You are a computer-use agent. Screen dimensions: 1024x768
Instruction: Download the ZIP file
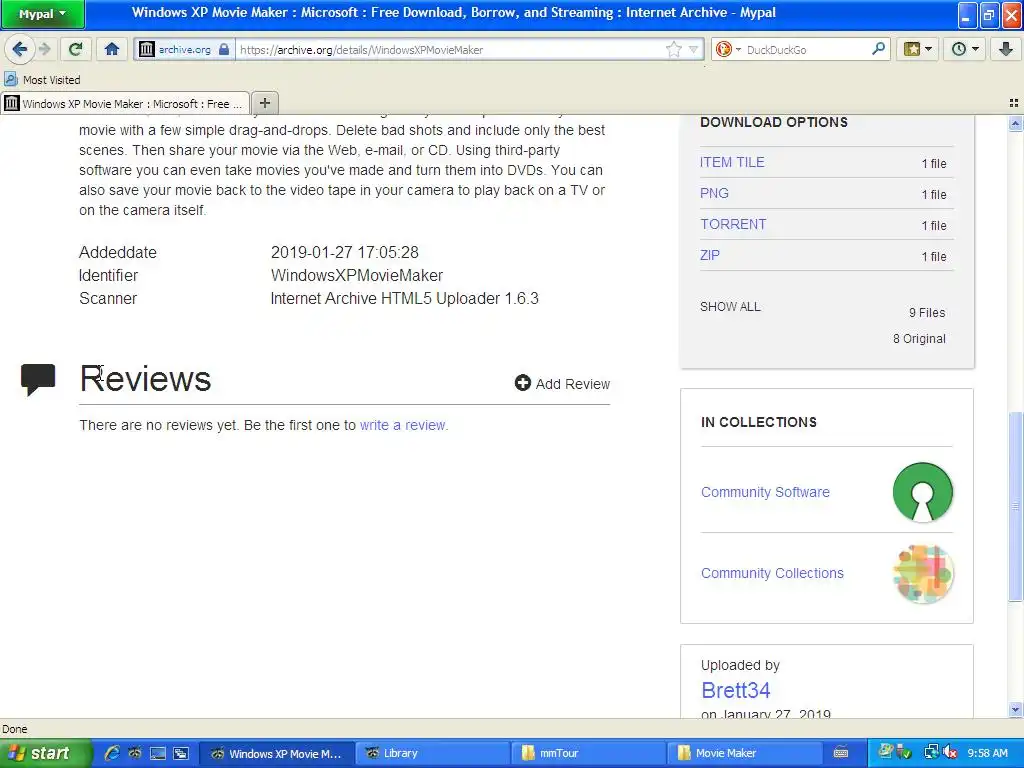pos(709,255)
